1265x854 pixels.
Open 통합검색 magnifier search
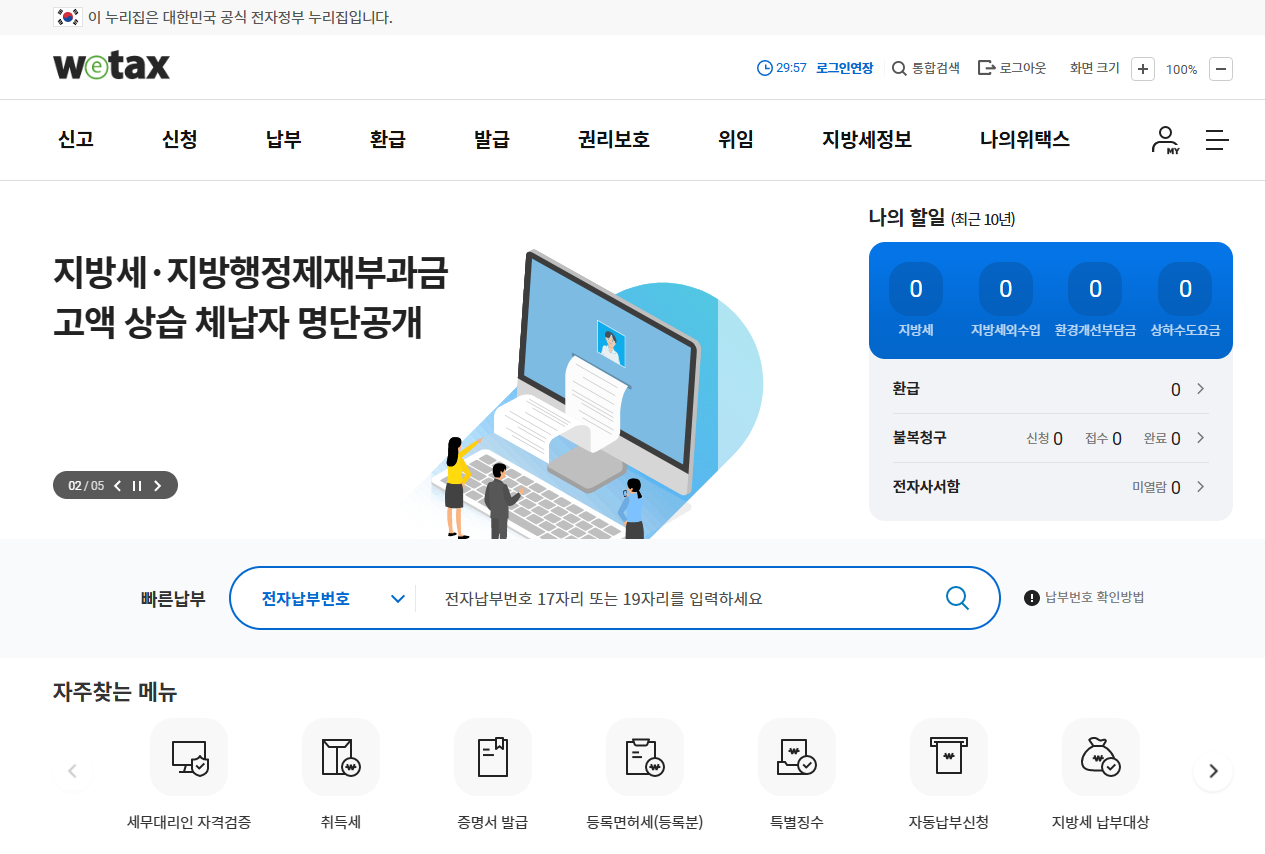coord(899,68)
